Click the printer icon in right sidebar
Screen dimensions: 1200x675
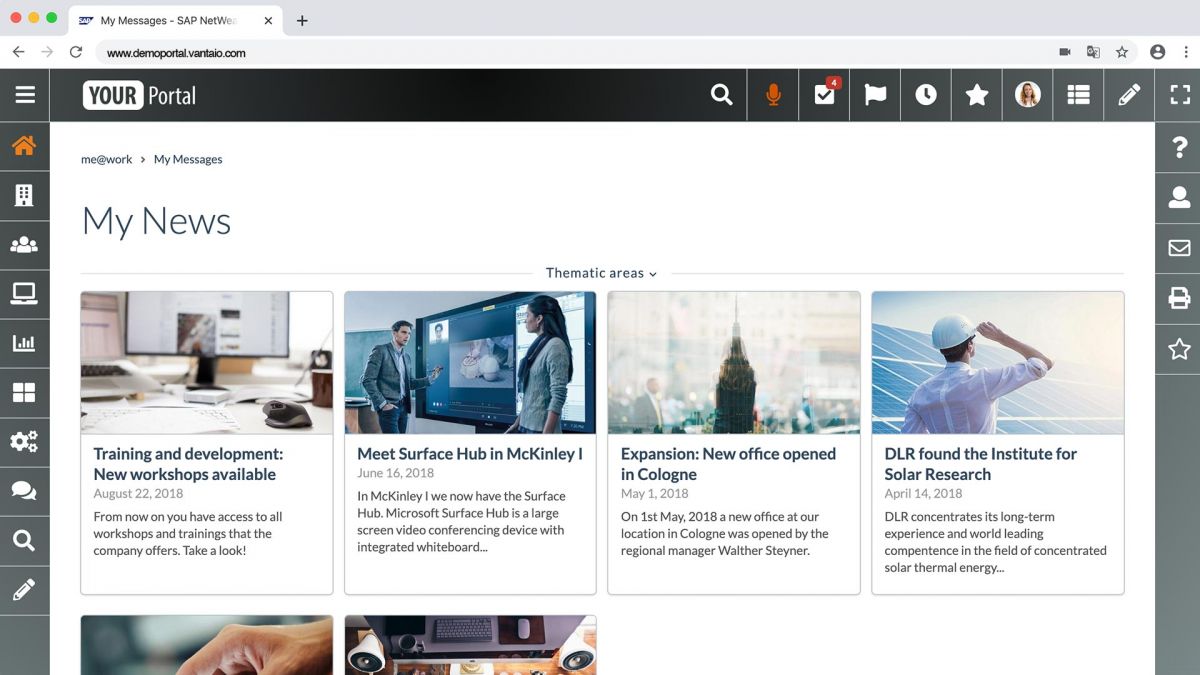pos(1179,298)
